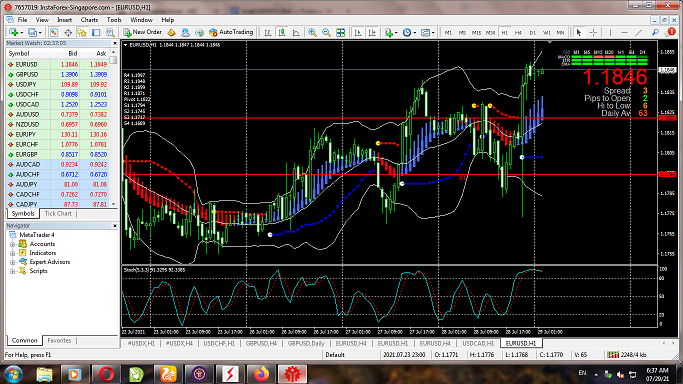This screenshot has width=683, height=384.
Task: Click the connection status 2248/4 kb indicator
Action: [x=627, y=355]
